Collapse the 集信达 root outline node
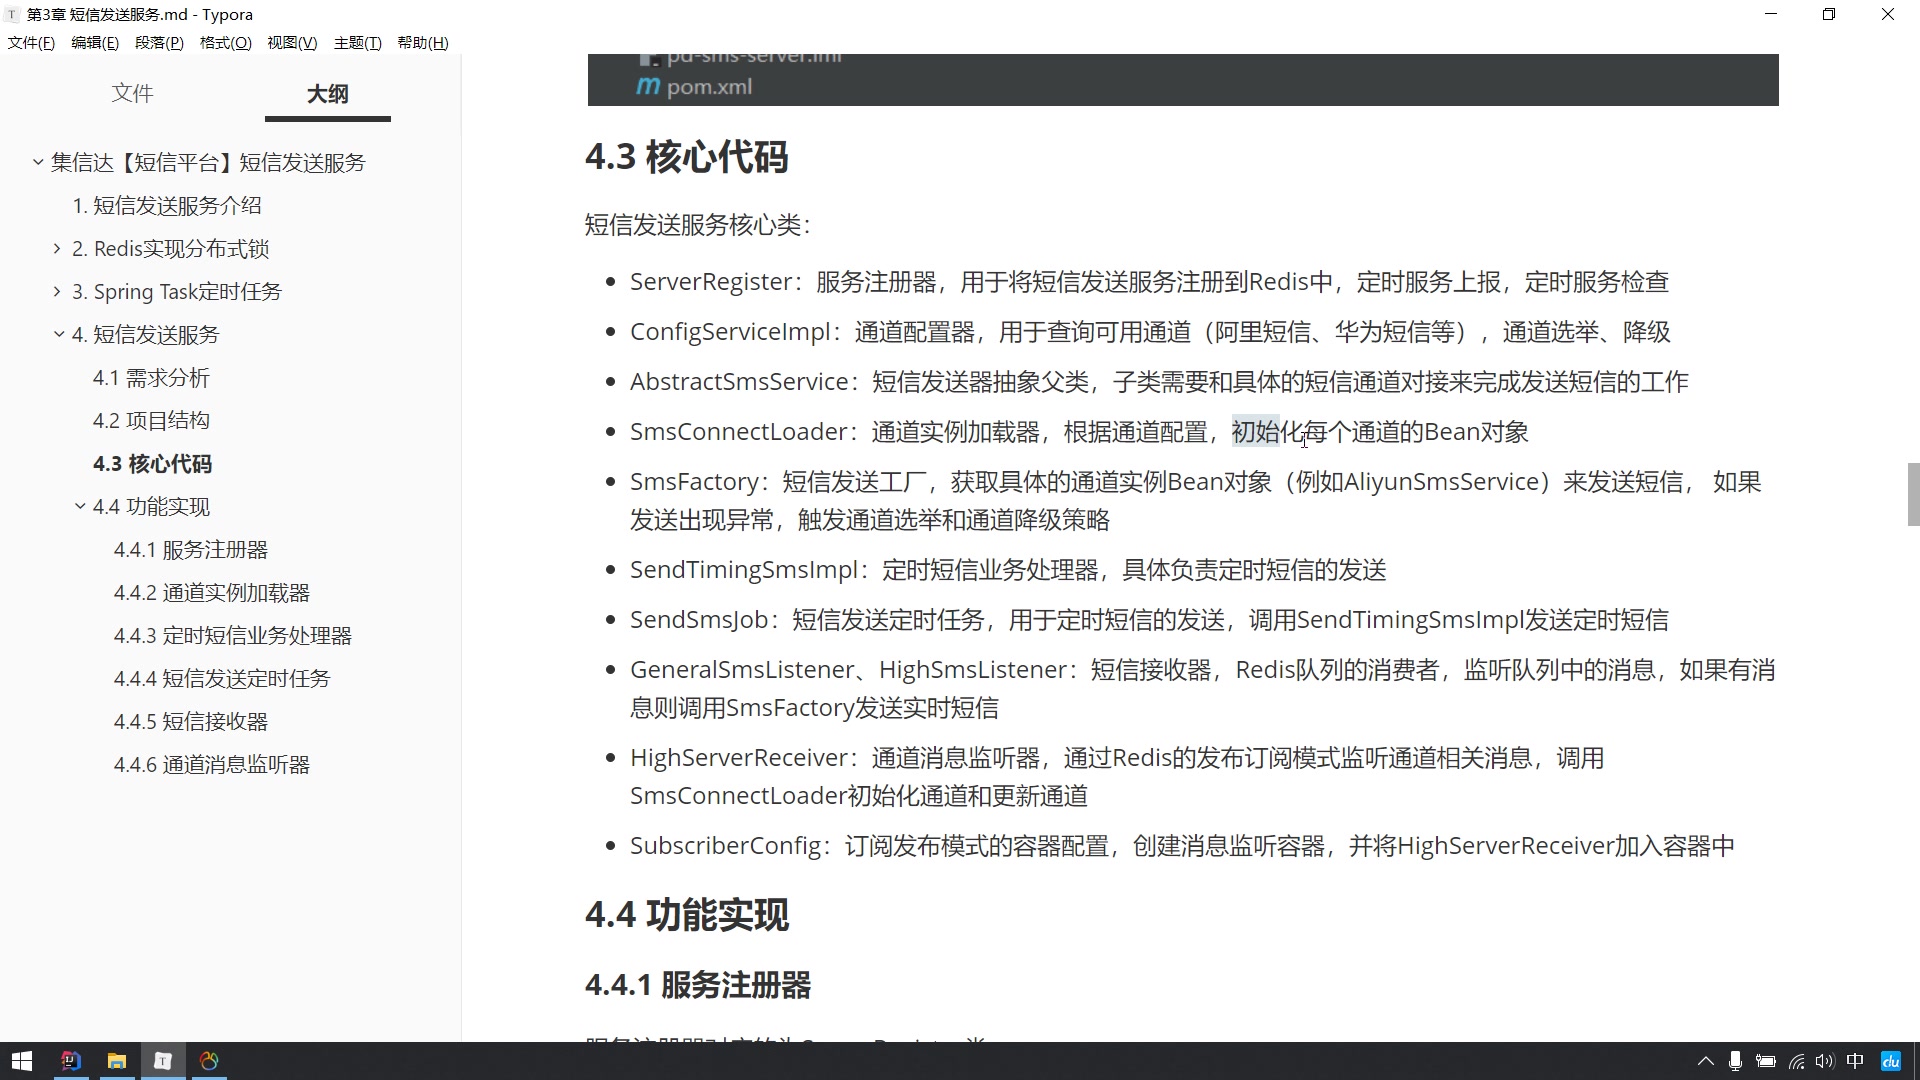This screenshot has height=1080, width=1920. 38,162
